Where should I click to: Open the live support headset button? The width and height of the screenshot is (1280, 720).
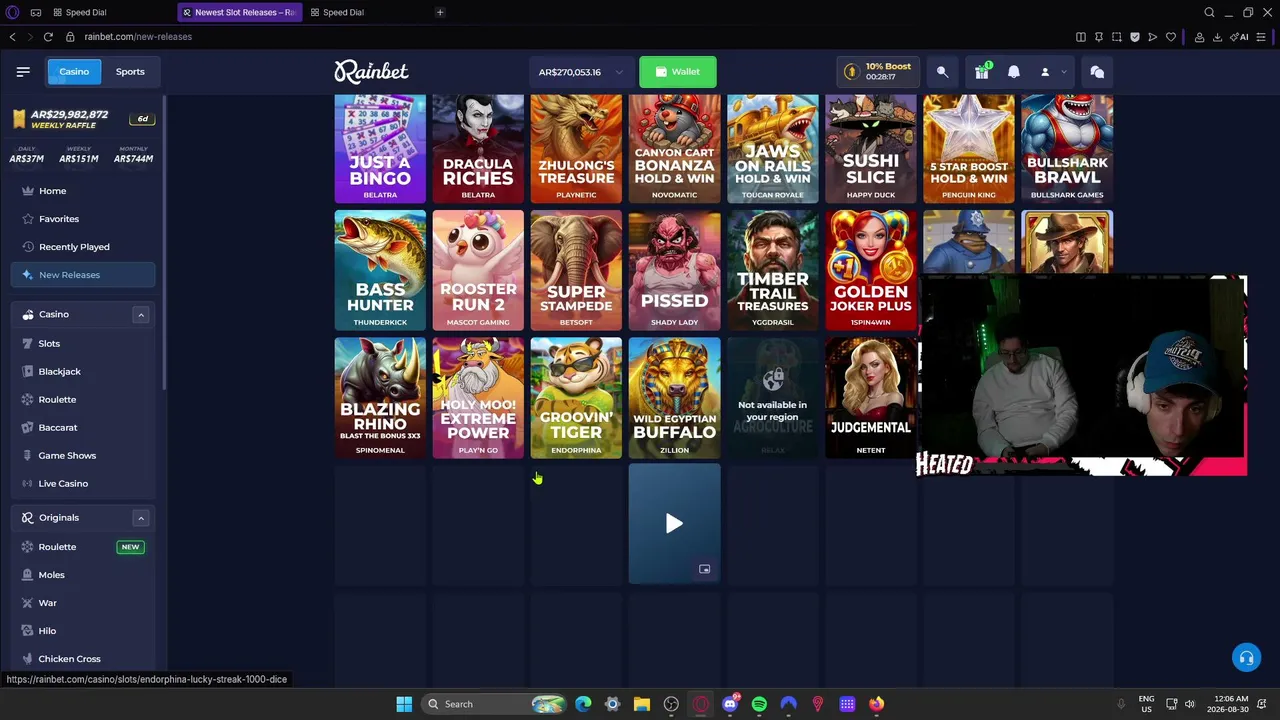[1246, 658]
